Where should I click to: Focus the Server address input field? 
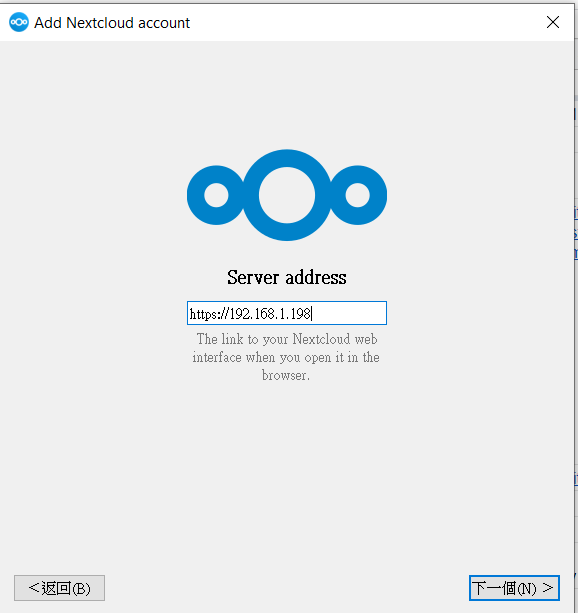click(x=287, y=313)
